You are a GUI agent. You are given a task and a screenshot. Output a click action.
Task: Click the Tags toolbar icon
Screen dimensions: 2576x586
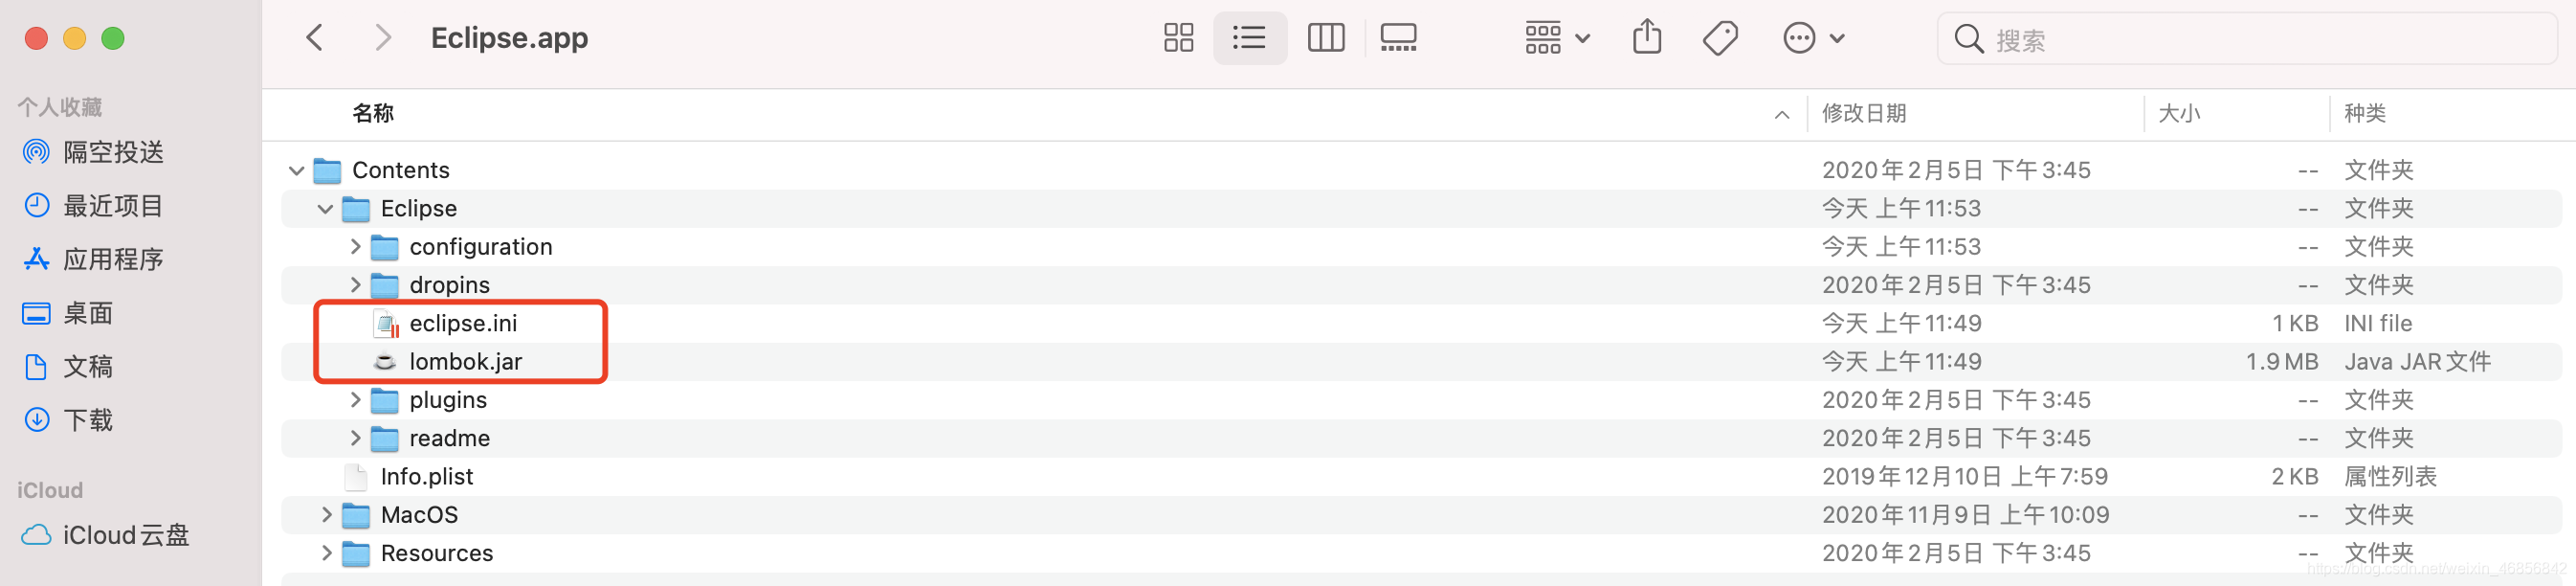click(1720, 38)
